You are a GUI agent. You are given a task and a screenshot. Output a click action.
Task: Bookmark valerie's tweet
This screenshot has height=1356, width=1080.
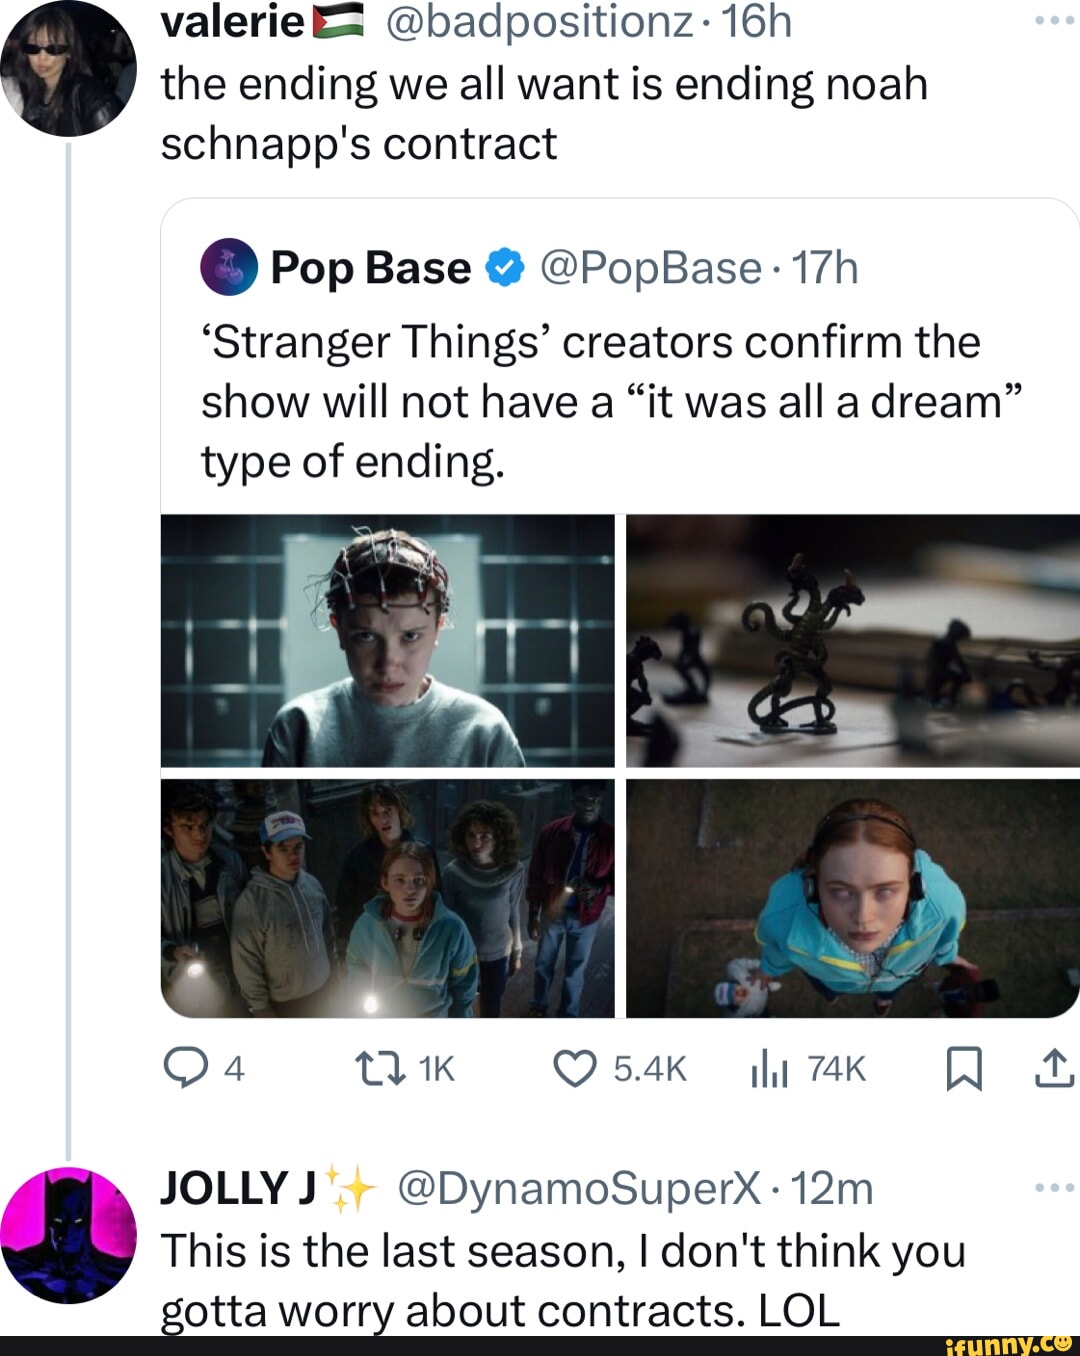(x=963, y=1070)
